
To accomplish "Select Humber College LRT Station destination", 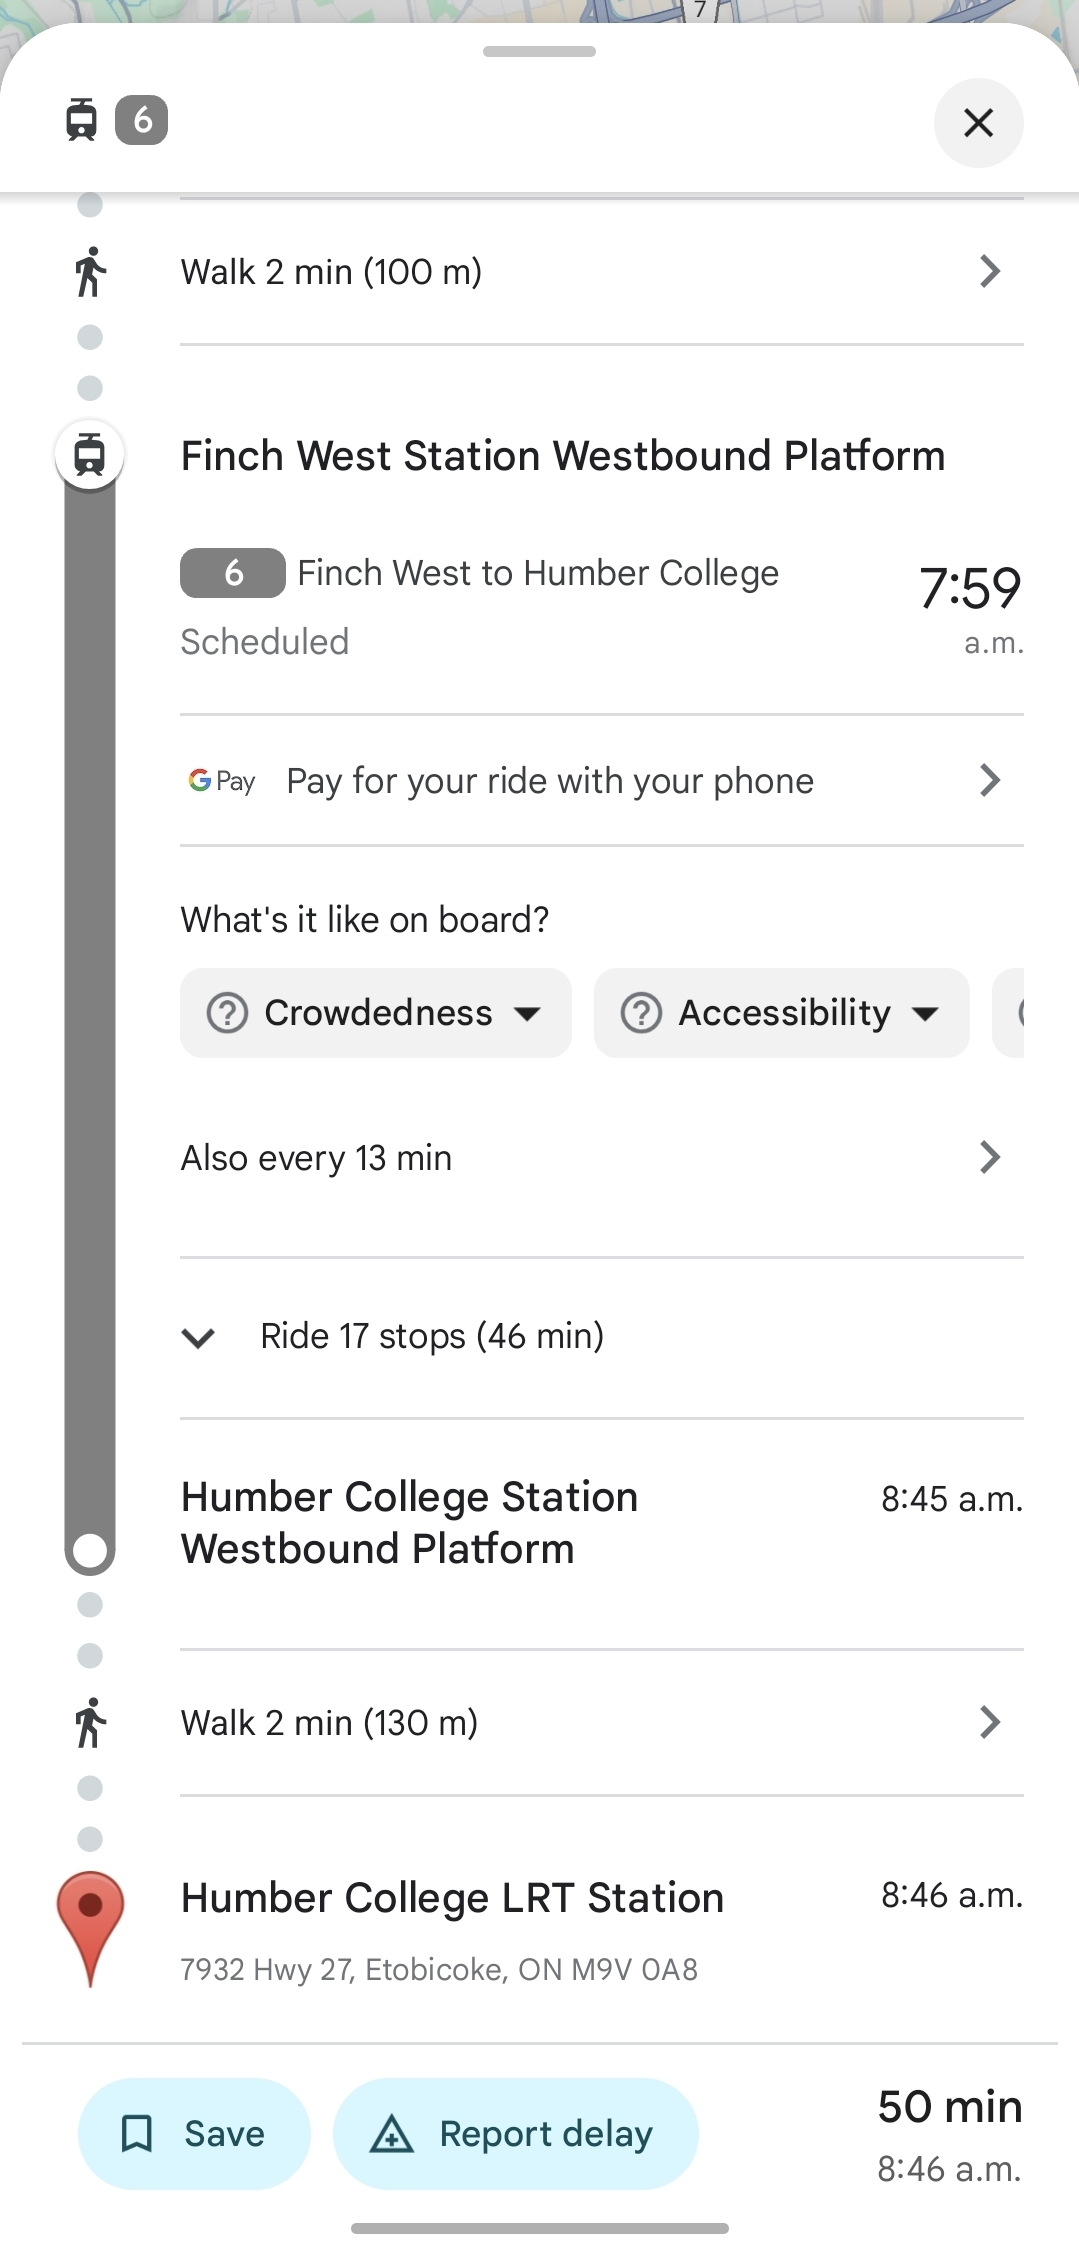I will coord(452,1898).
